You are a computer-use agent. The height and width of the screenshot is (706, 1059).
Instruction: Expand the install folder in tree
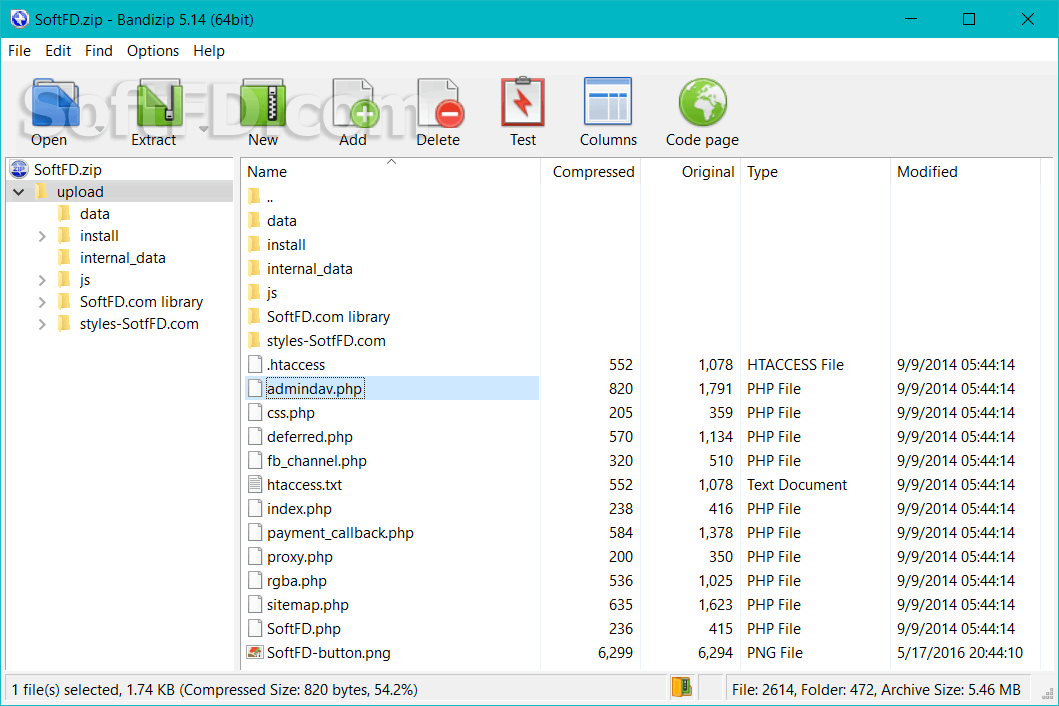pyautogui.click(x=42, y=236)
